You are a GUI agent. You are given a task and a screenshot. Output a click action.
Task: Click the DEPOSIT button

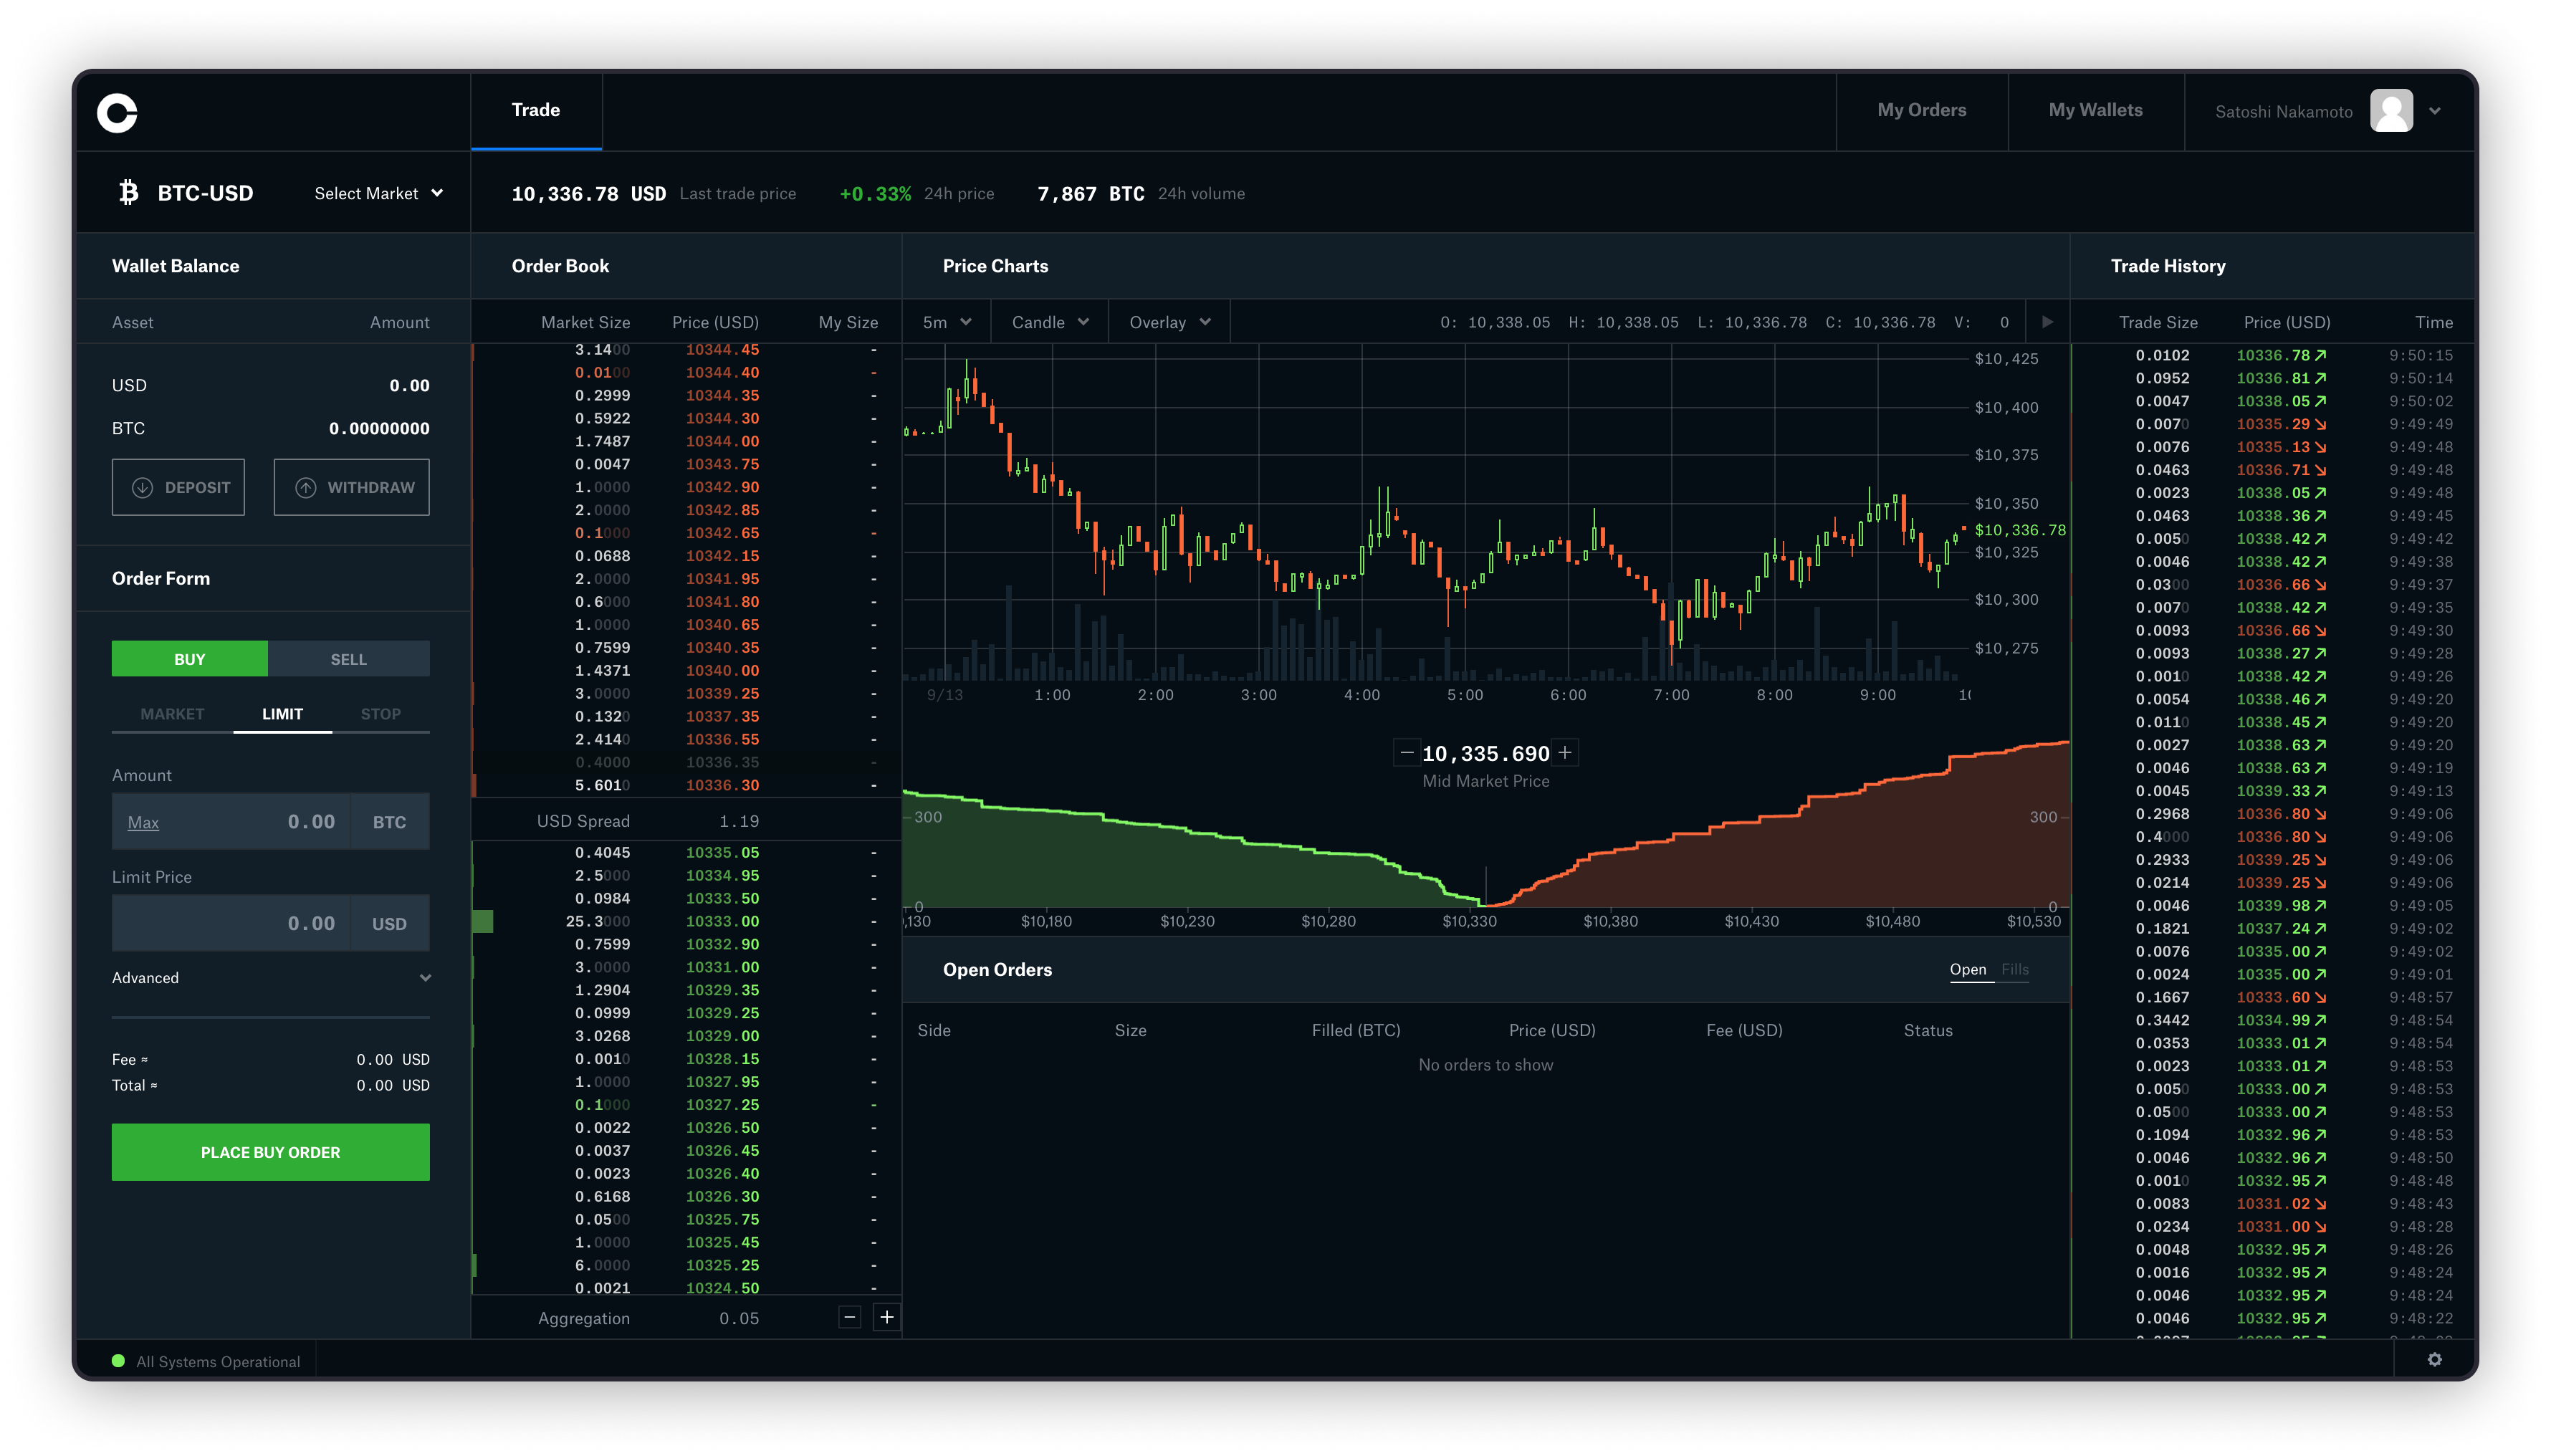178,487
